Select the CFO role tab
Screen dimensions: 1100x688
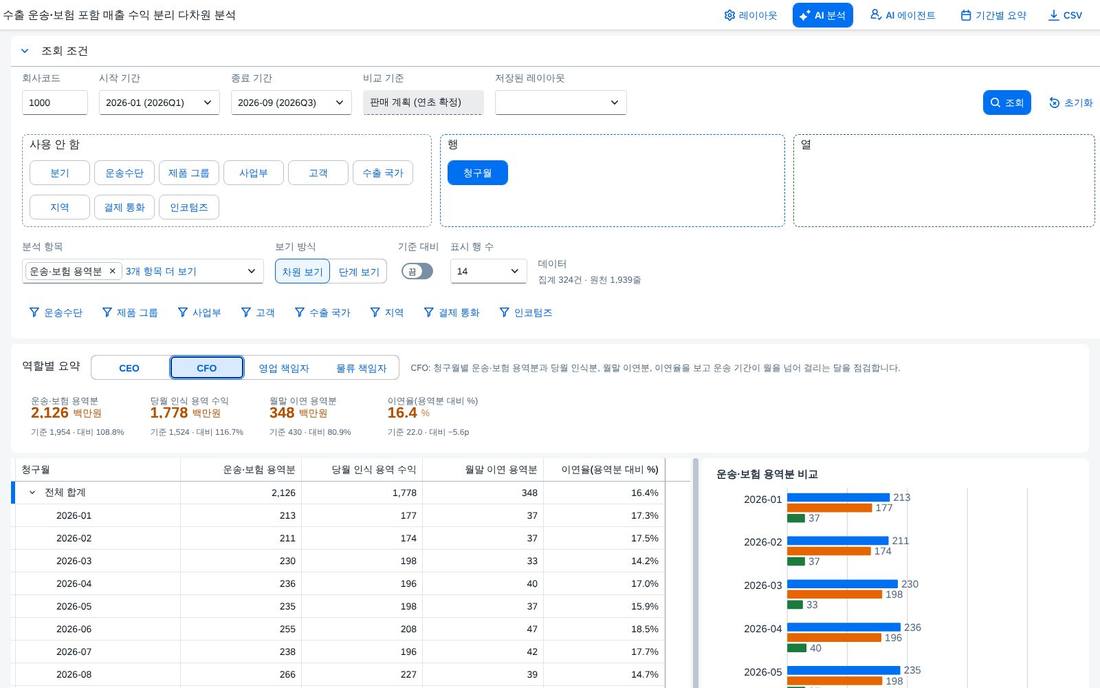click(206, 367)
